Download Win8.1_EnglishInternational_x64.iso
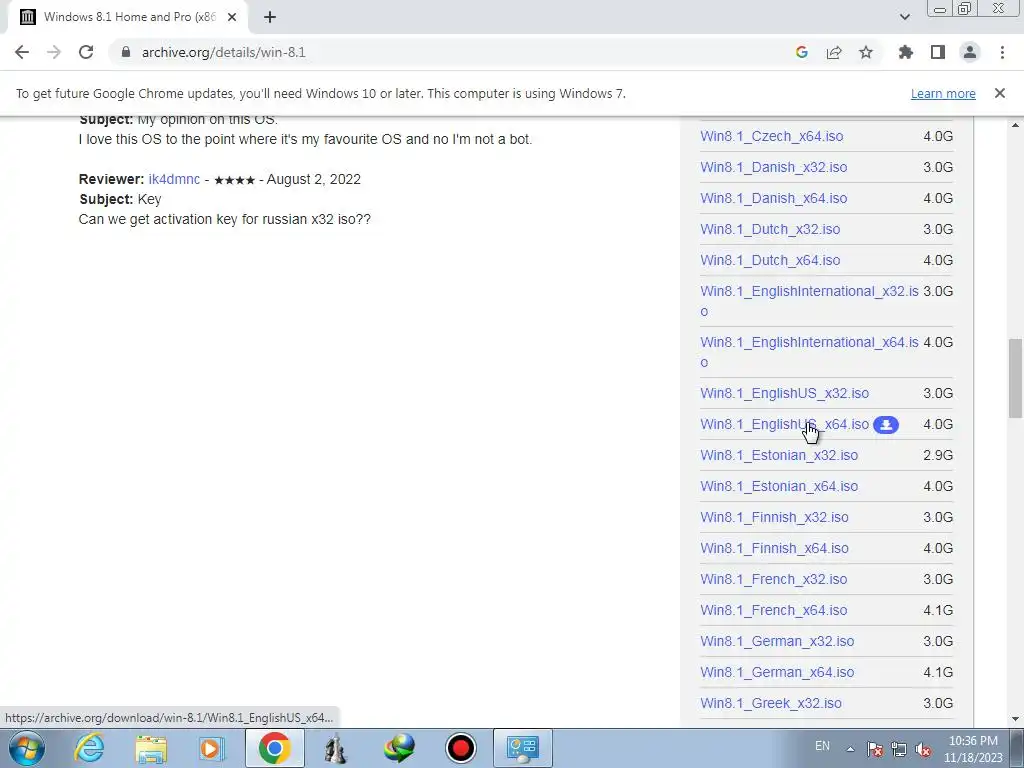 coord(809,352)
